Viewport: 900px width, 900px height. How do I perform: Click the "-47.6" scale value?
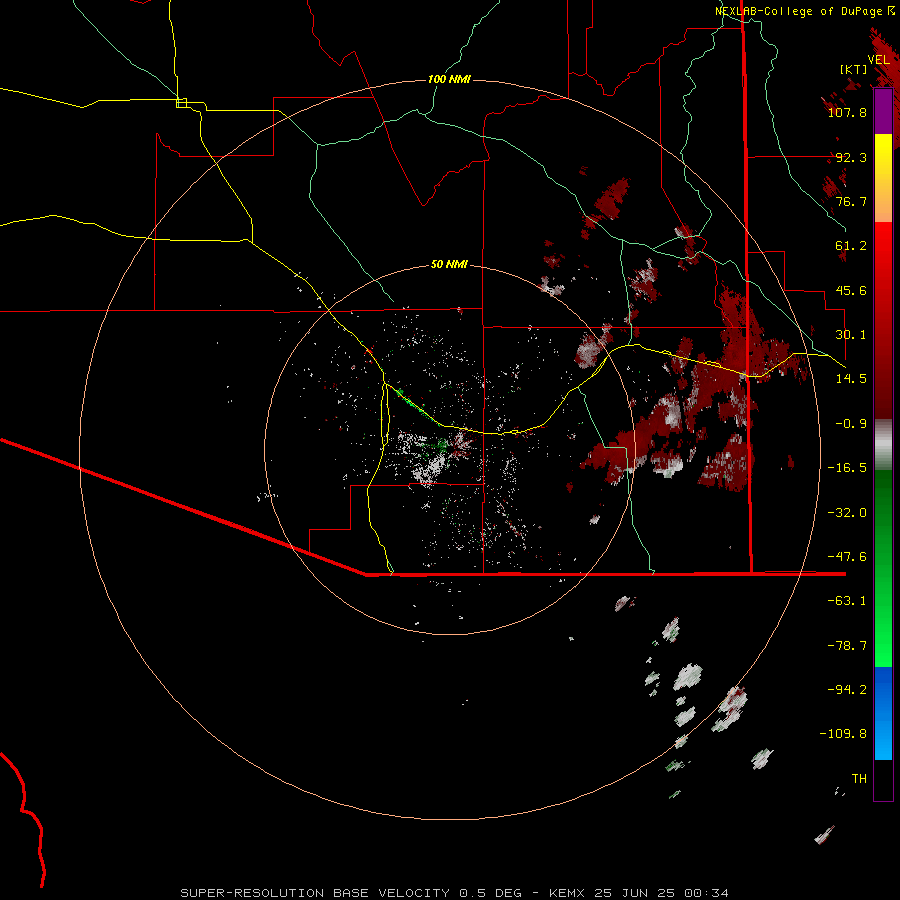click(x=847, y=557)
